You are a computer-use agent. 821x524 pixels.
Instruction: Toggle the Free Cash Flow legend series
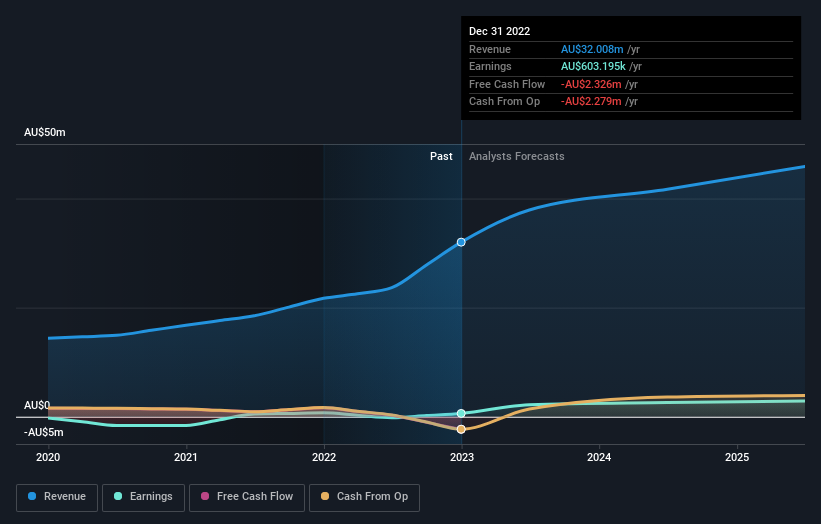[x=247, y=497]
